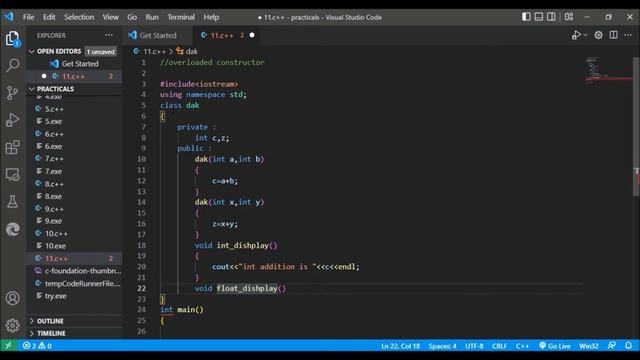The height and width of the screenshot is (360, 640).
Task: Open the Terminal menu
Action: coord(181,17)
